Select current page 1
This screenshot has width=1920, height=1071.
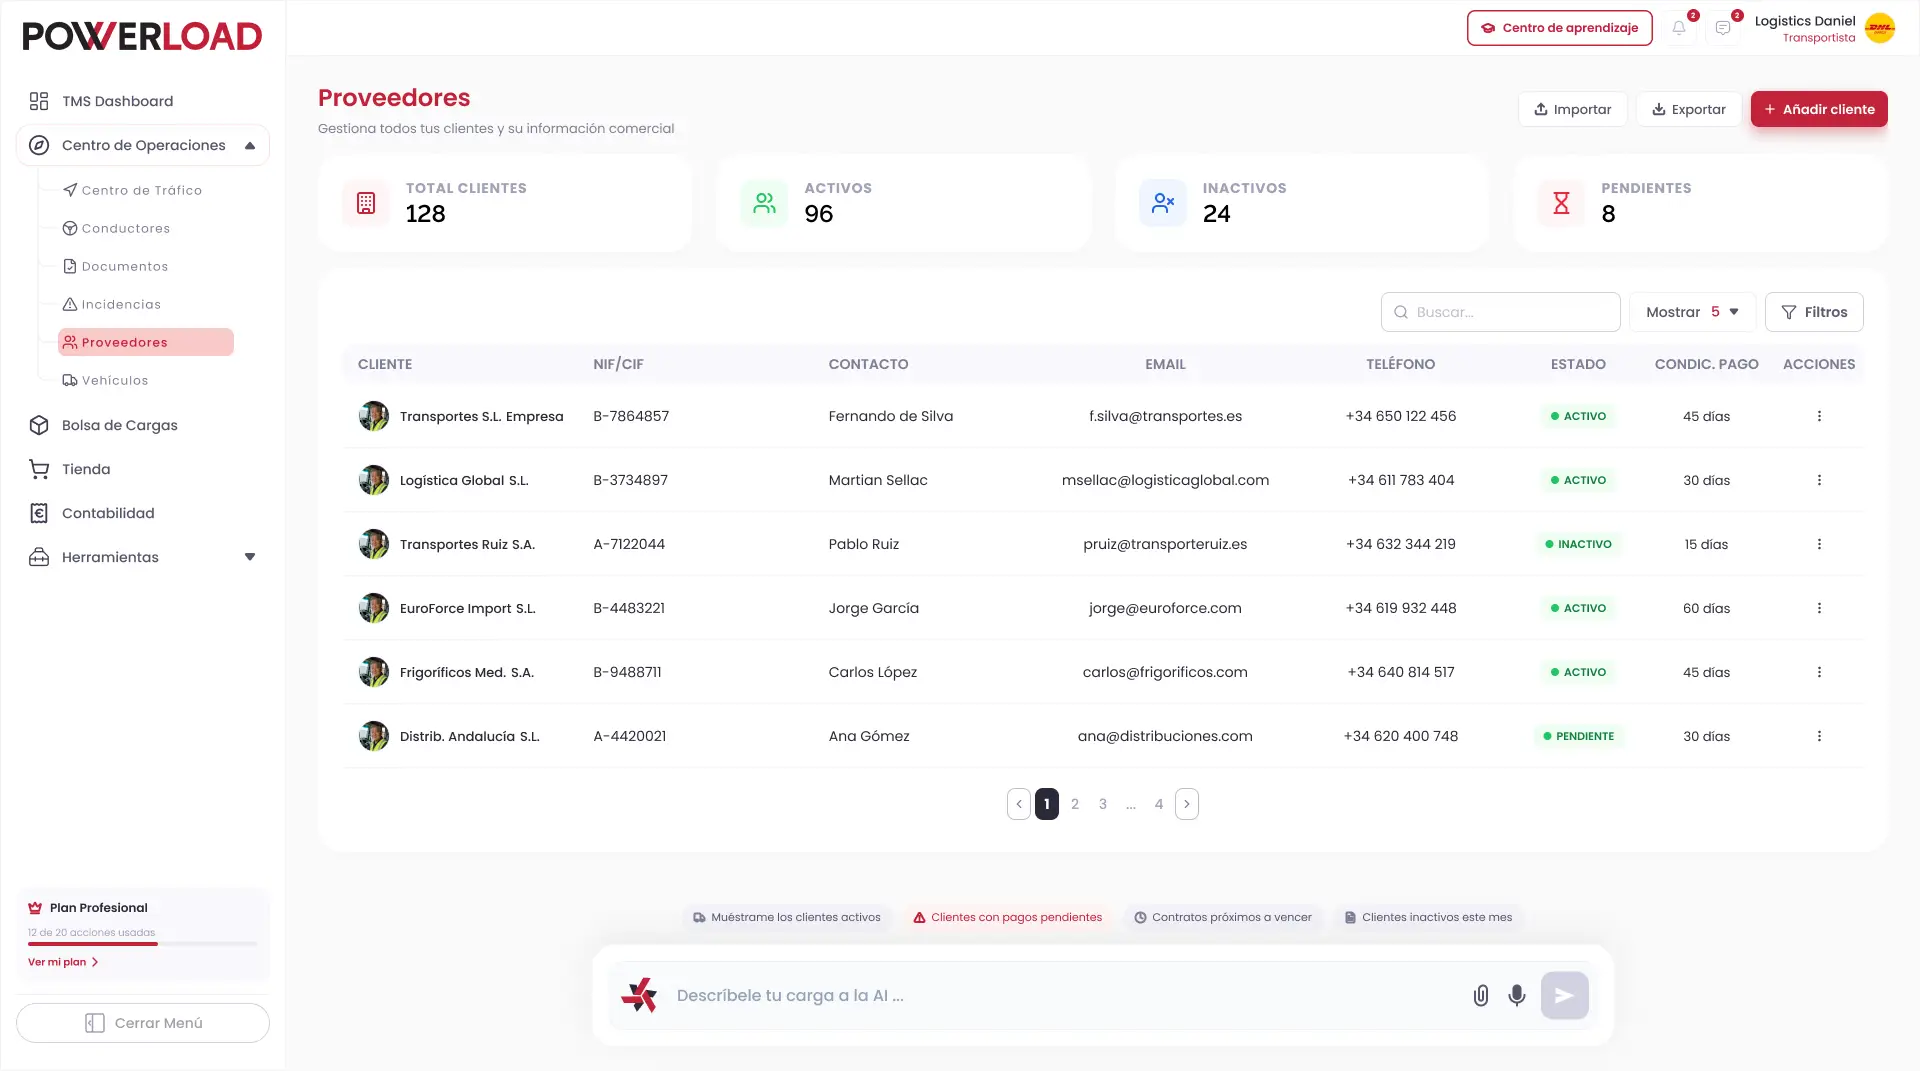click(1047, 804)
